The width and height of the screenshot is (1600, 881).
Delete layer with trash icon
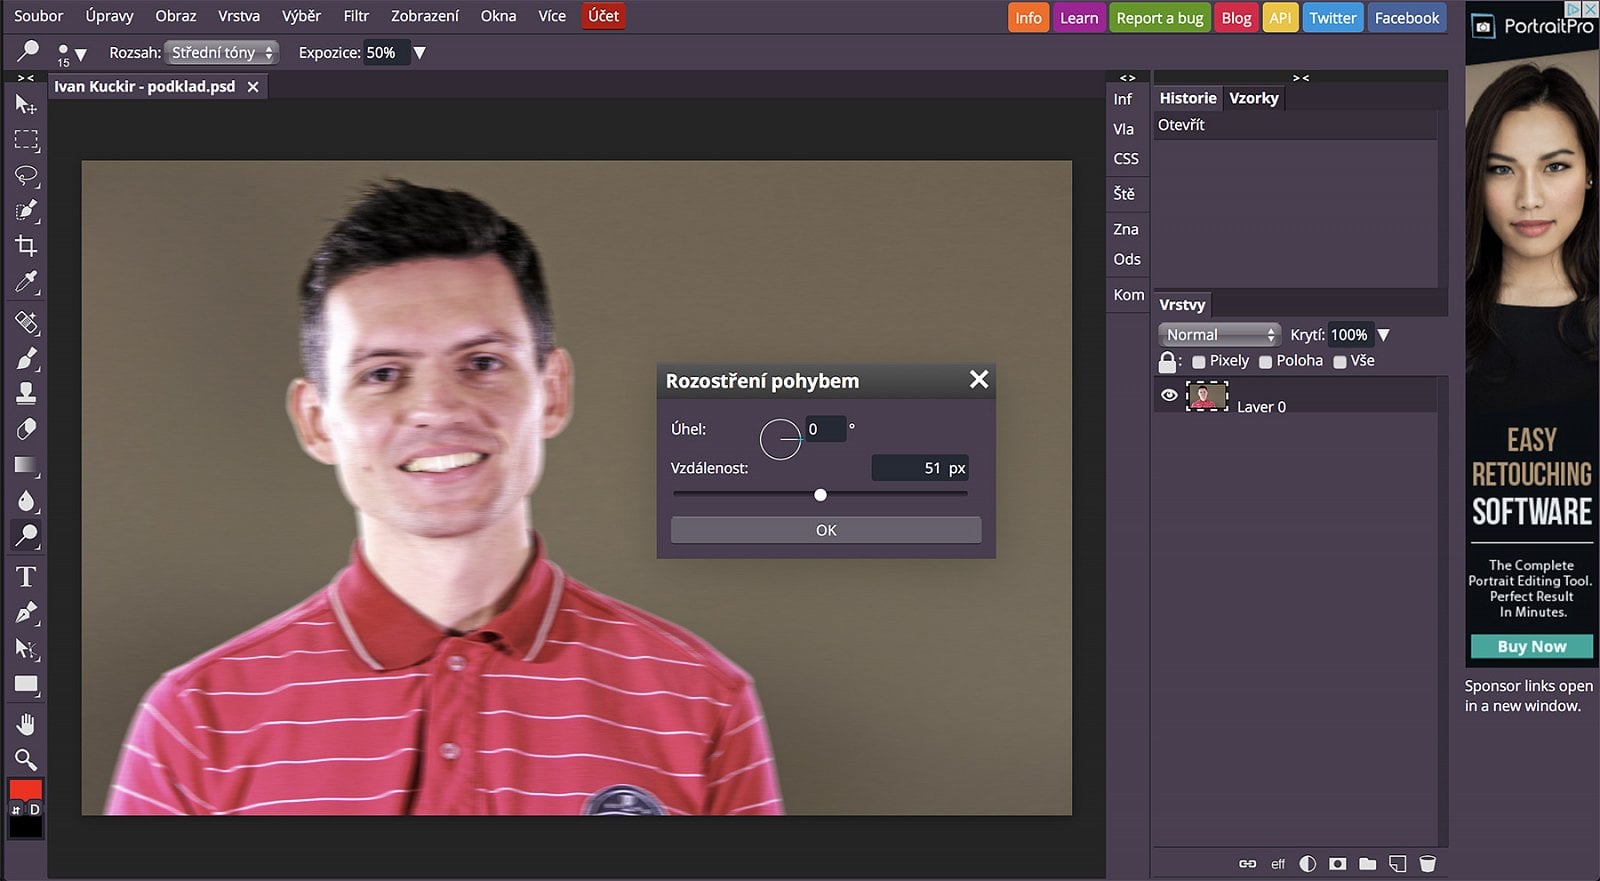[x=1427, y=864]
